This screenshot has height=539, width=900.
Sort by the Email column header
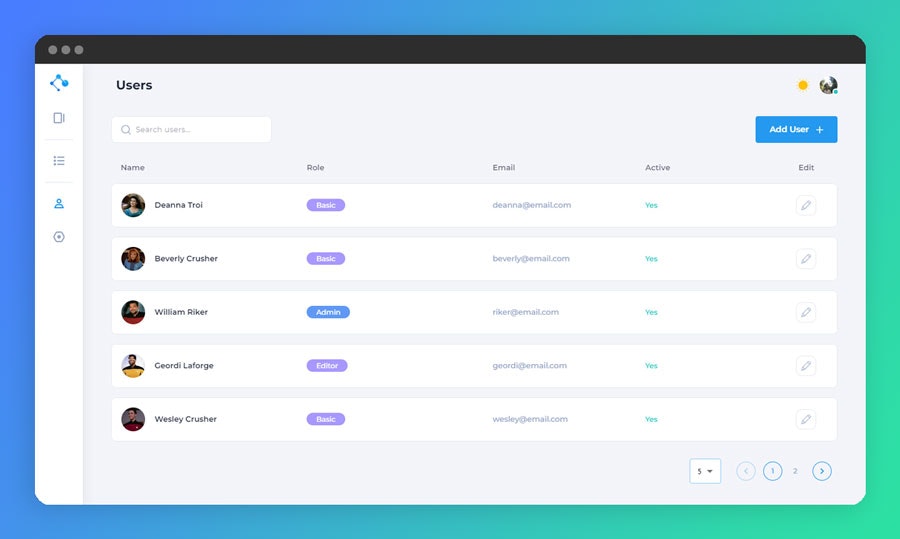[503, 168]
